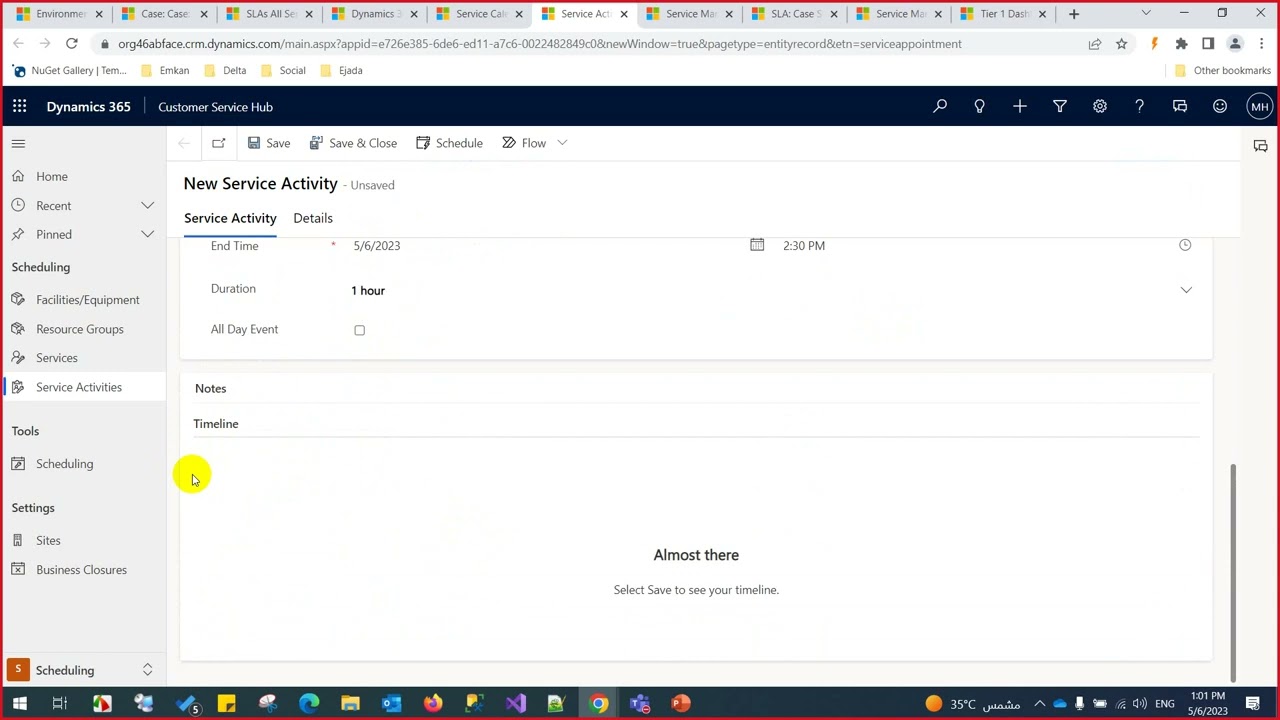Viewport: 1280px width, 720px height.
Task: Open Microsoft Teams from the taskbar
Action: tap(640, 703)
